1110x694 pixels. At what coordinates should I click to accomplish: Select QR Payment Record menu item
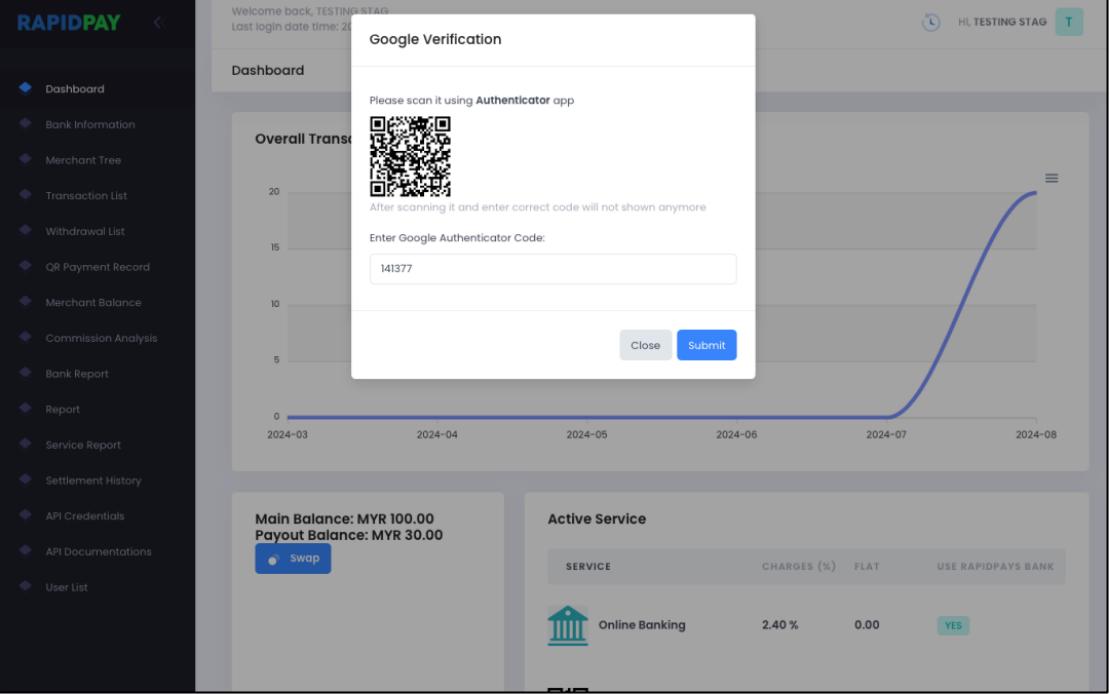pyautogui.click(x=97, y=267)
